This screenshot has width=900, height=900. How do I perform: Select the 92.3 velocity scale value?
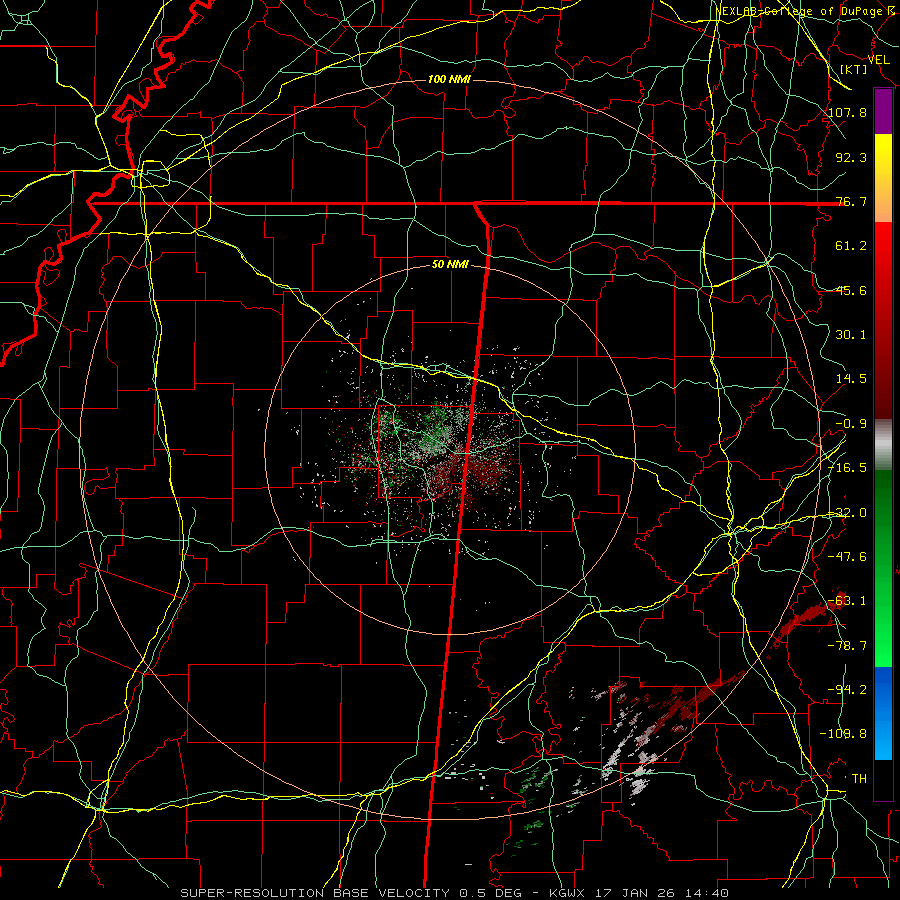pyautogui.click(x=851, y=157)
